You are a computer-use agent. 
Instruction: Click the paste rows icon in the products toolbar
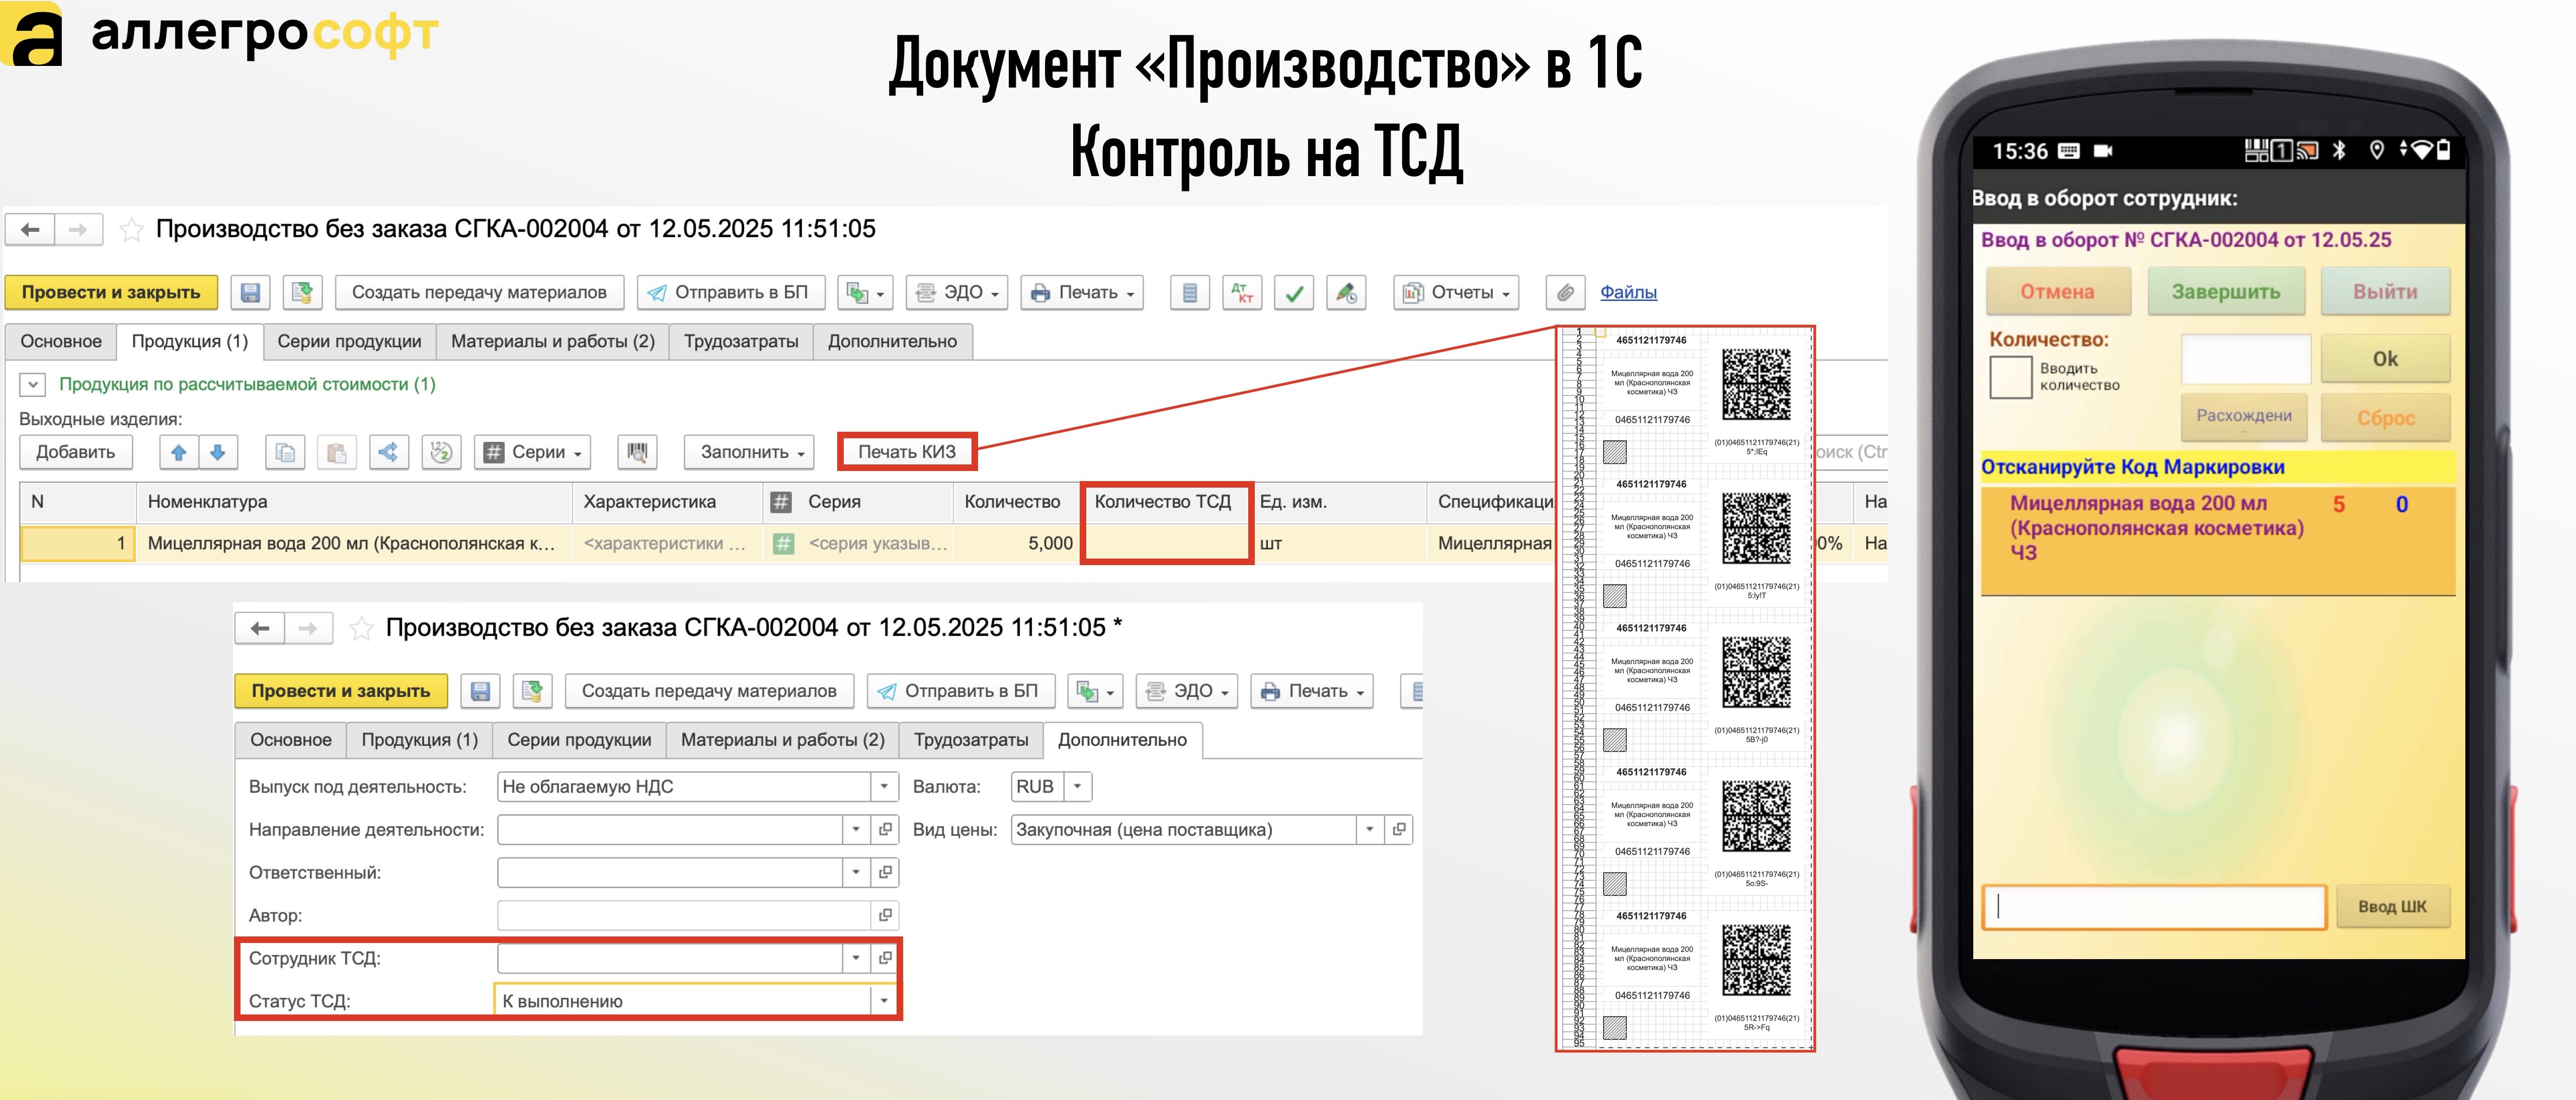tap(337, 452)
